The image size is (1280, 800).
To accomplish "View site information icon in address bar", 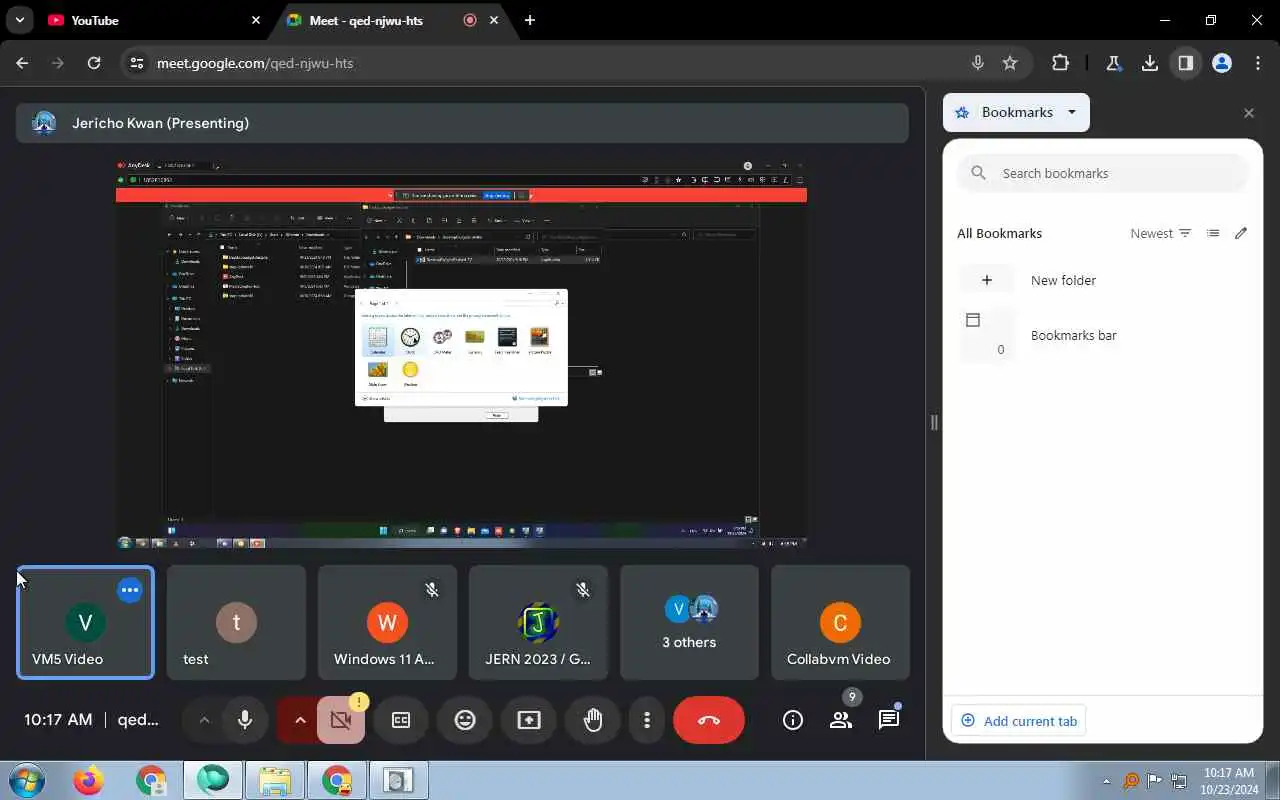I will tap(137, 63).
